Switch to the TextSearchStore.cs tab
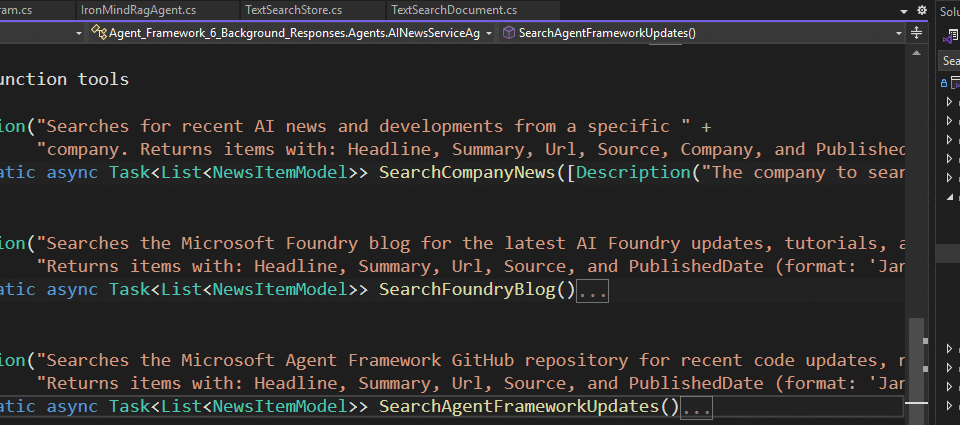The height and width of the screenshot is (425, 960). (x=293, y=10)
